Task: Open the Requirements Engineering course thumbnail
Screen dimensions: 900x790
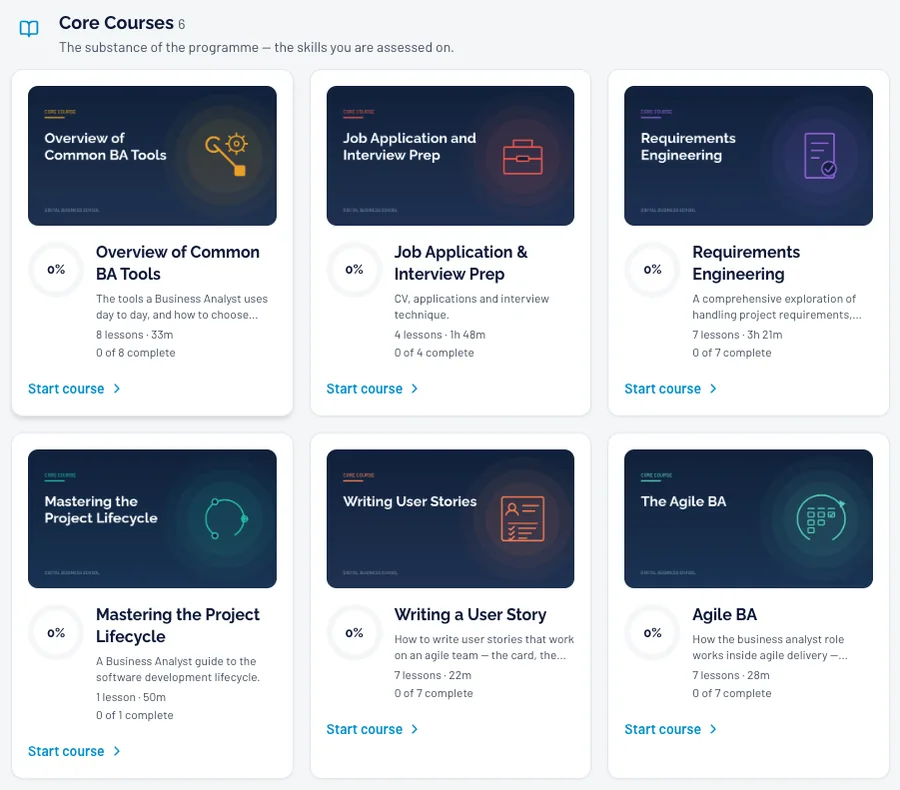Action: point(748,156)
